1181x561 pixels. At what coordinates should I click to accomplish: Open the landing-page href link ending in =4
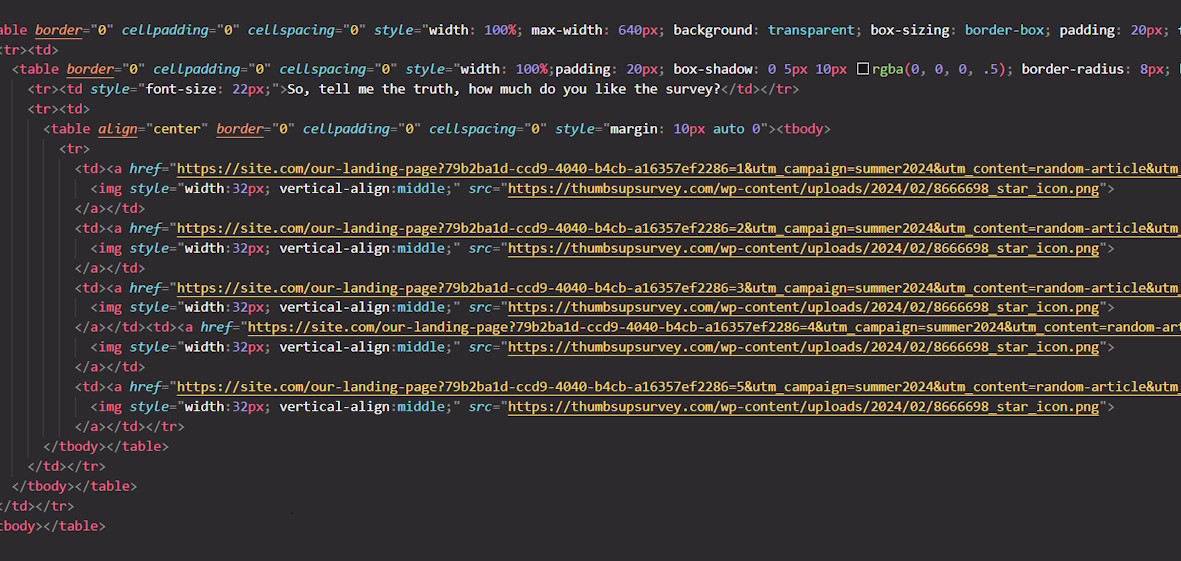click(x=714, y=327)
